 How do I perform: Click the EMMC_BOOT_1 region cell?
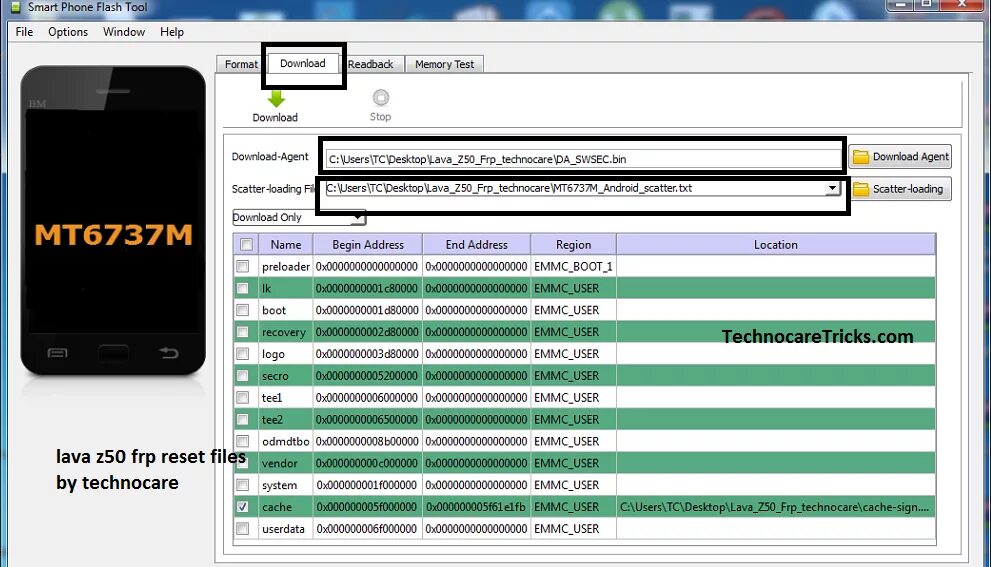(x=573, y=267)
